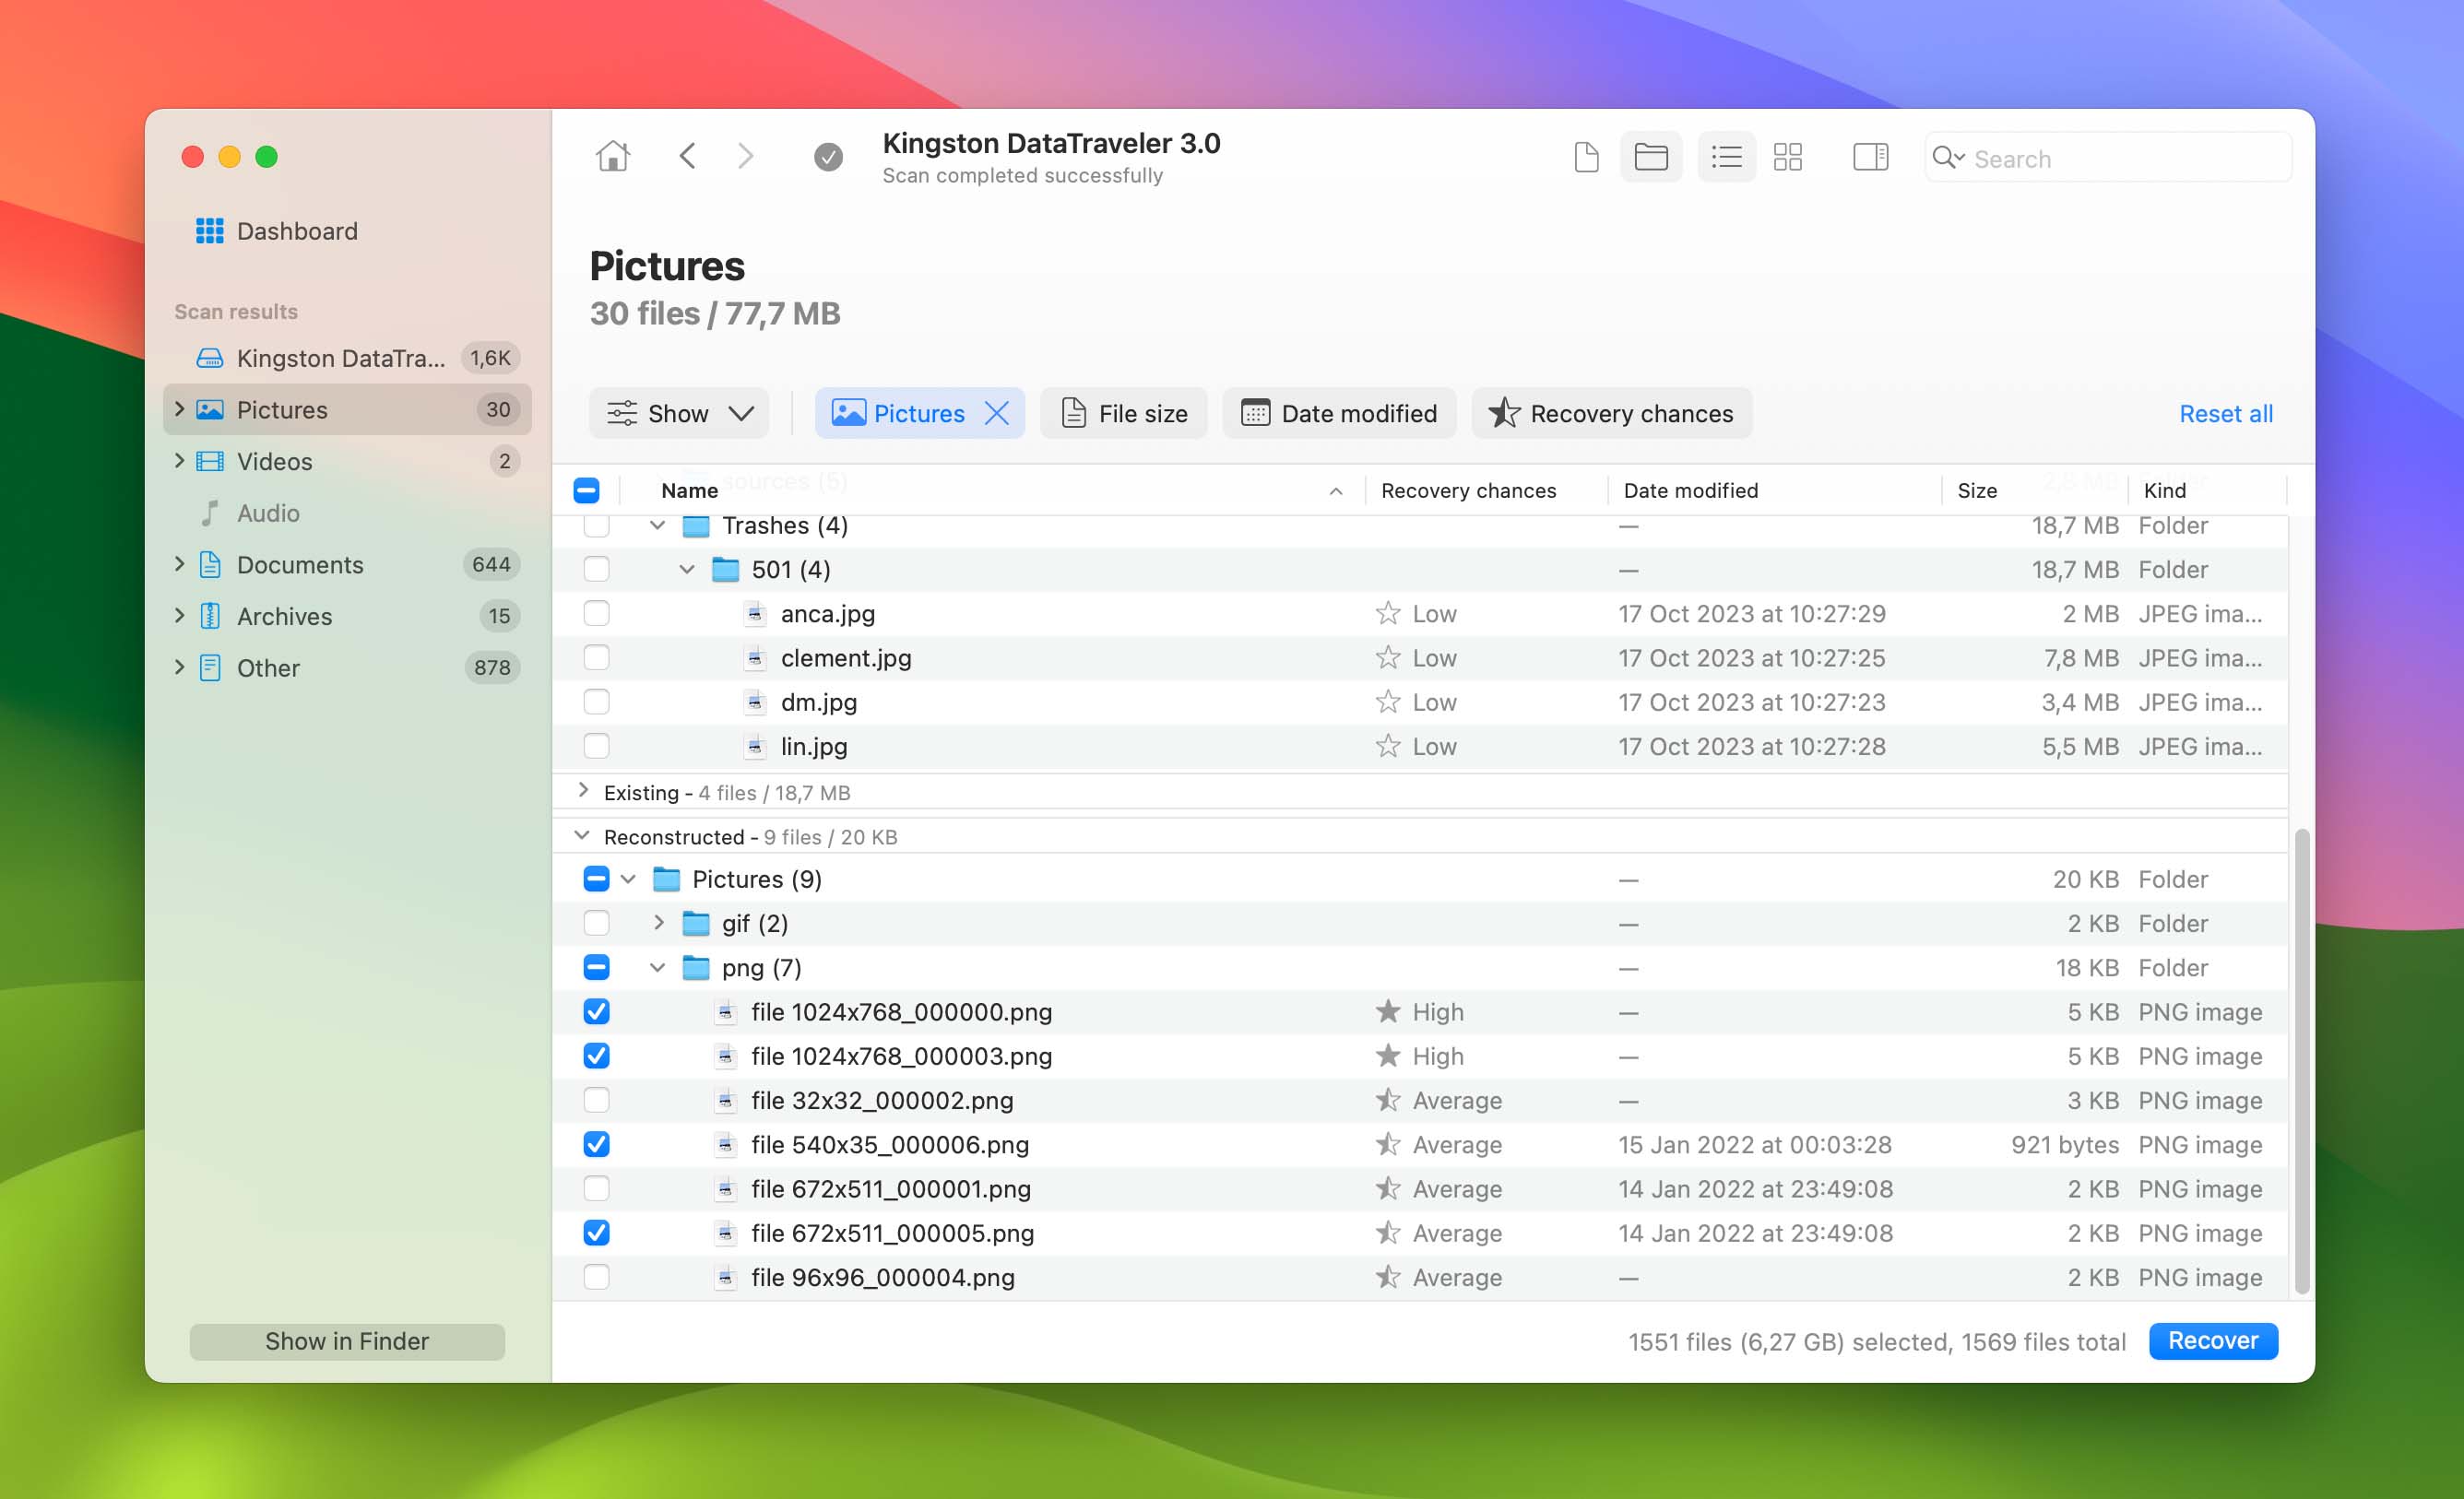Open the File size filter

click(1124, 413)
